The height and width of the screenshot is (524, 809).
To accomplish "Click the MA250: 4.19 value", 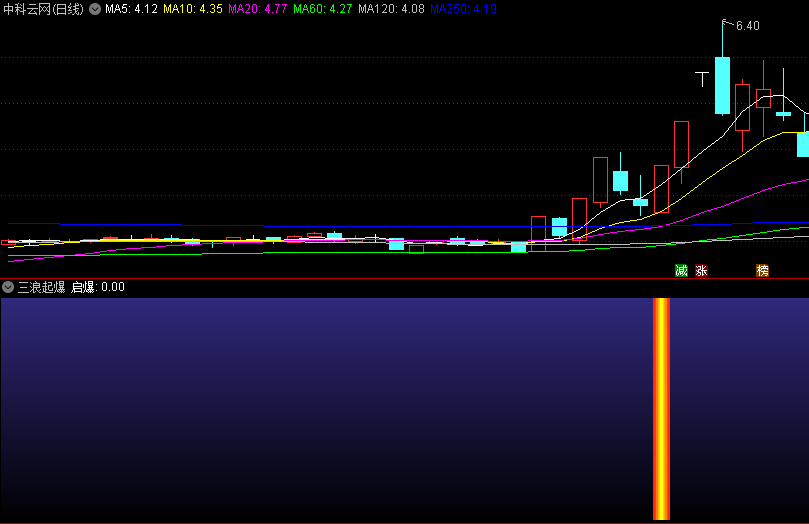I will (x=463, y=9).
